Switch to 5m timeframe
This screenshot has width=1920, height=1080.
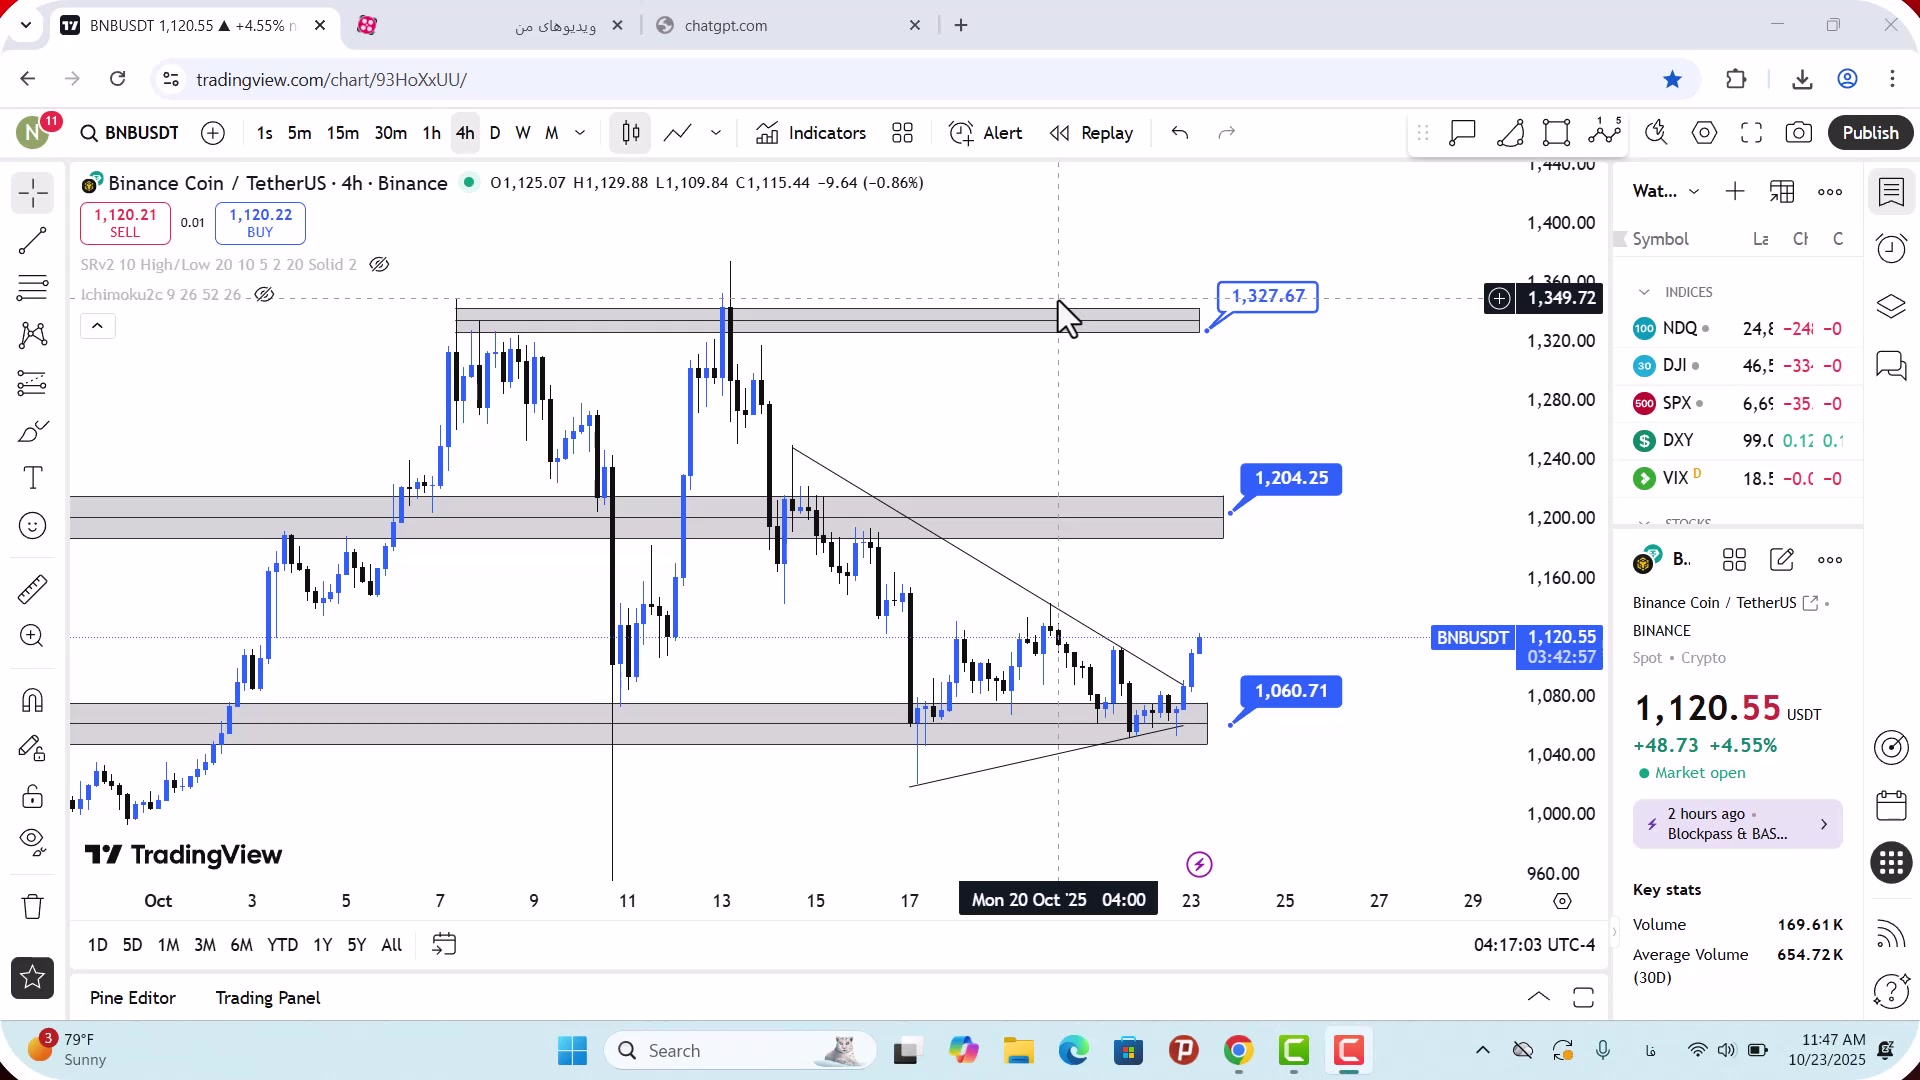pyautogui.click(x=299, y=133)
